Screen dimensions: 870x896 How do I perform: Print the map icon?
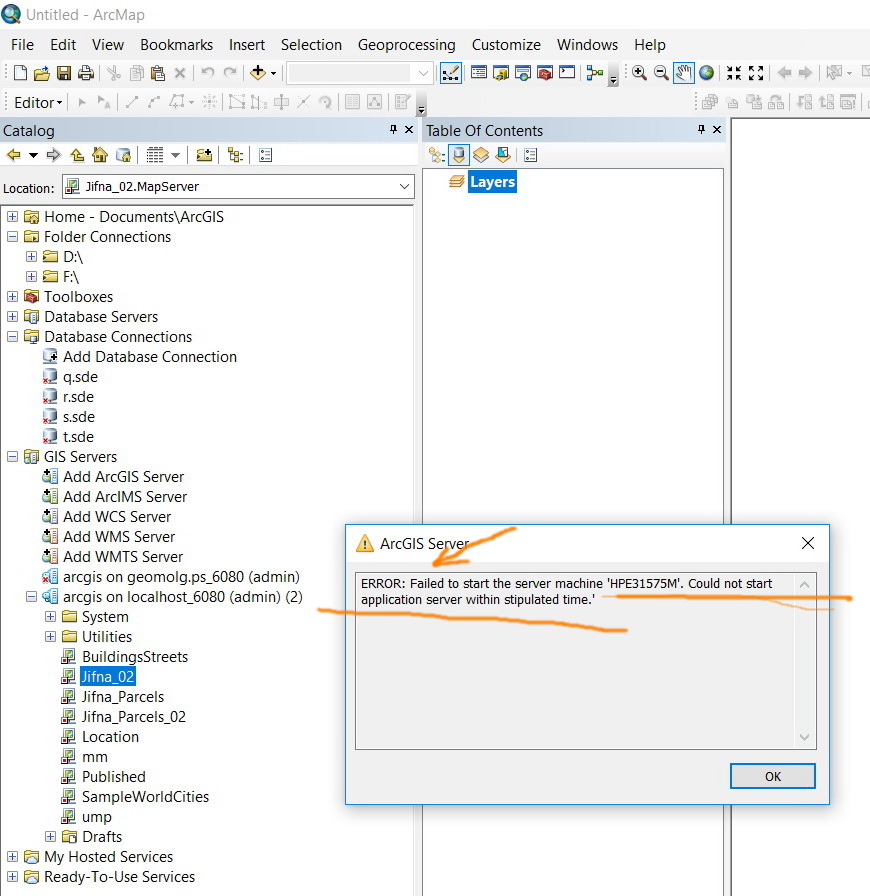[86, 73]
